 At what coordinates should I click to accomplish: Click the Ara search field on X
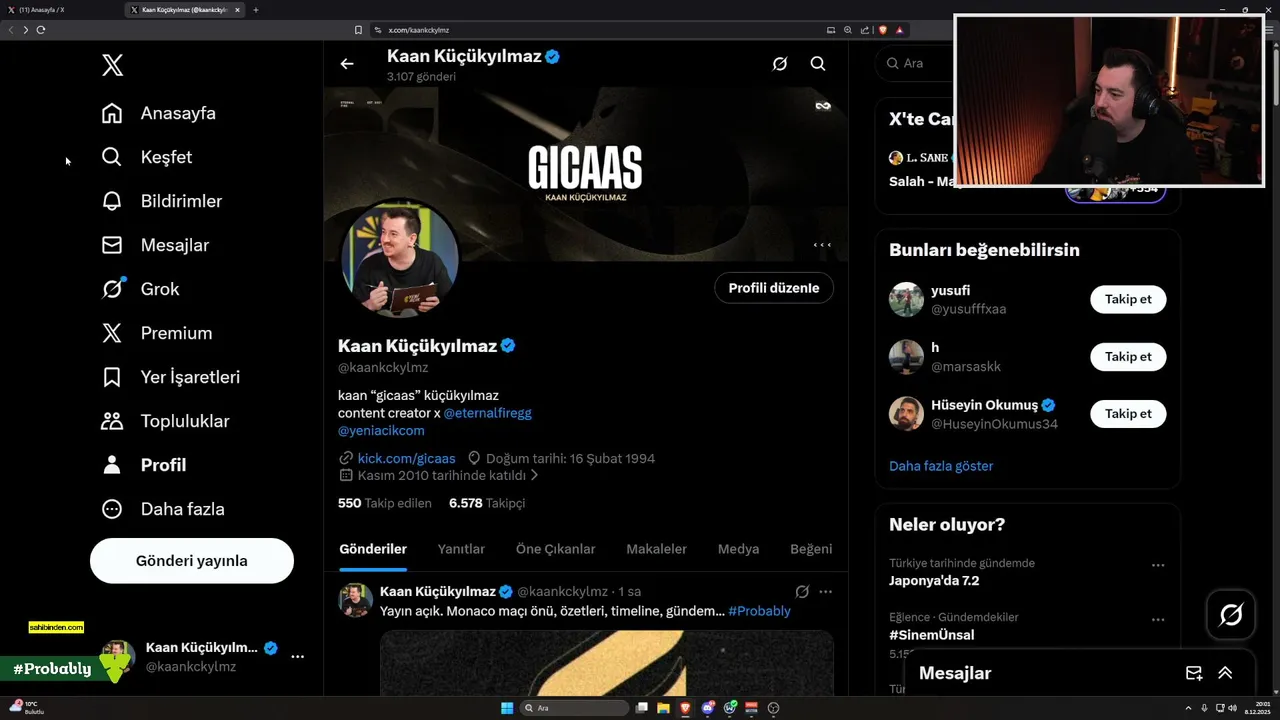click(x=915, y=63)
